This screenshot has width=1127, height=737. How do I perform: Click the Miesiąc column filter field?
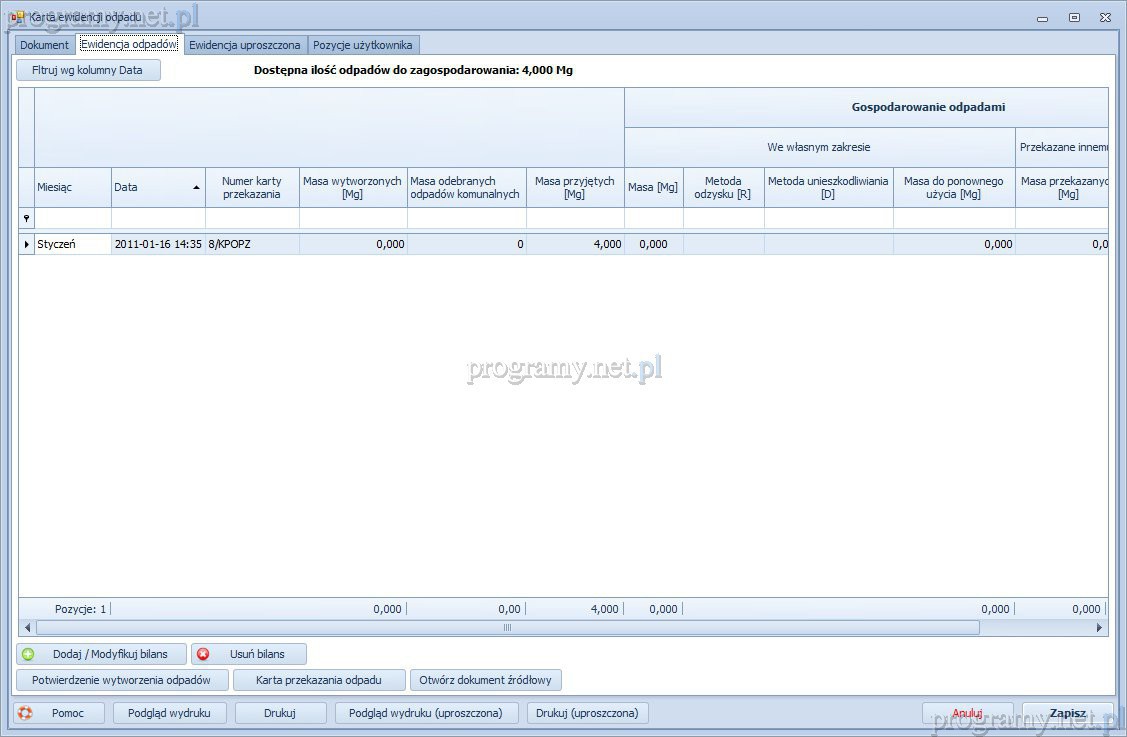pyautogui.click(x=73, y=218)
